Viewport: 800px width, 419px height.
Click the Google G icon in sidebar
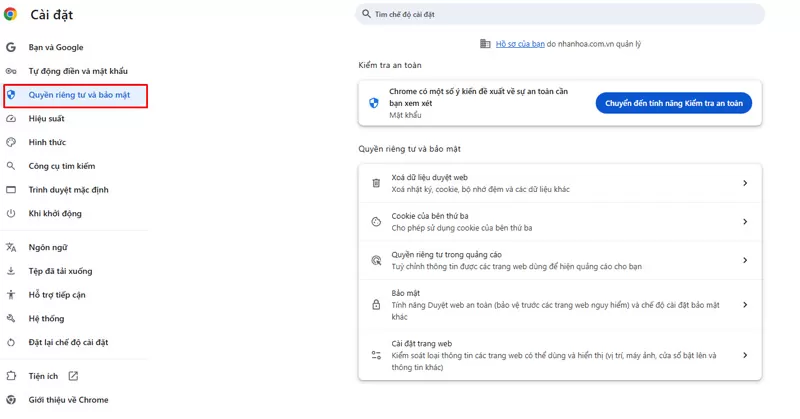[11, 47]
